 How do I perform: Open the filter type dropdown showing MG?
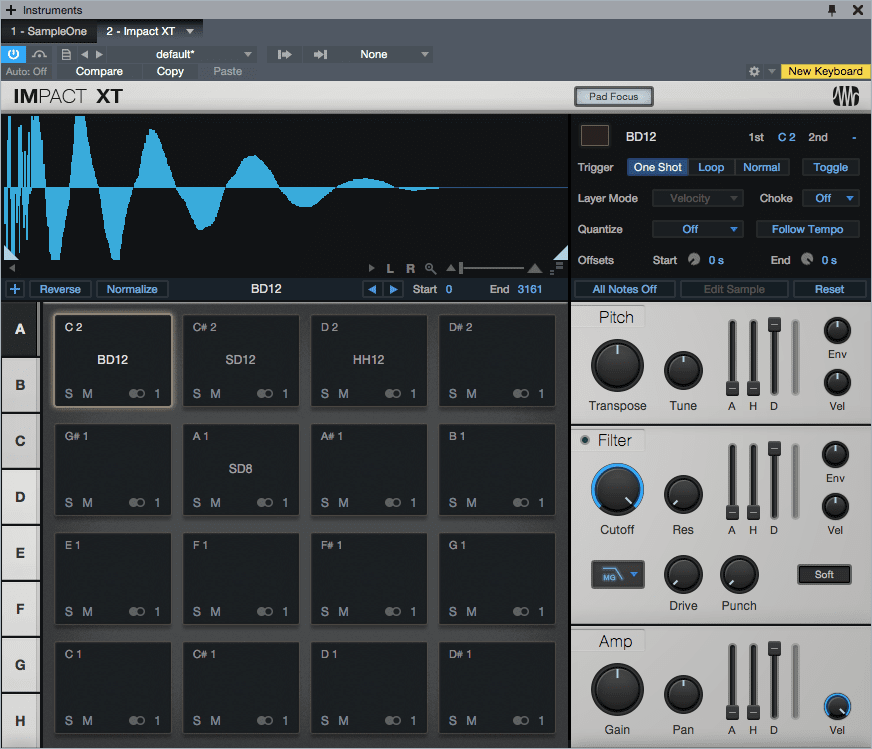pos(617,575)
